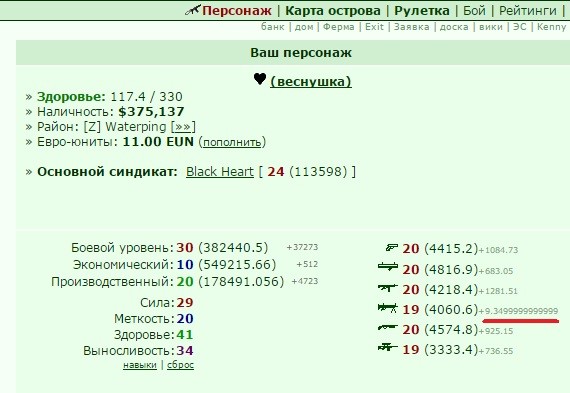Open the доска link
This screenshot has height=393, width=570.
pyautogui.click(x=454, y=27)
